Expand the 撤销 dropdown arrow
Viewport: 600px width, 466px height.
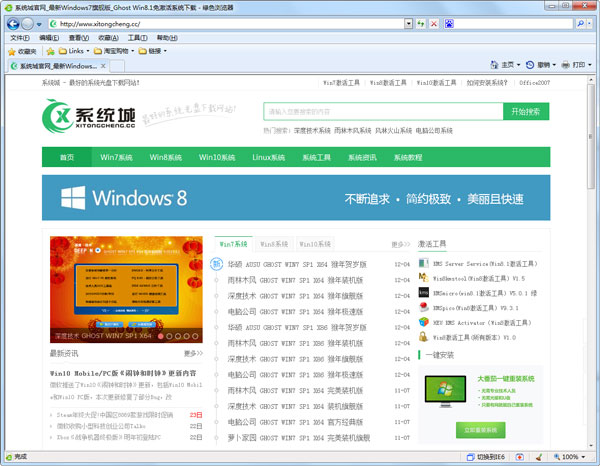tap(554, 65)
